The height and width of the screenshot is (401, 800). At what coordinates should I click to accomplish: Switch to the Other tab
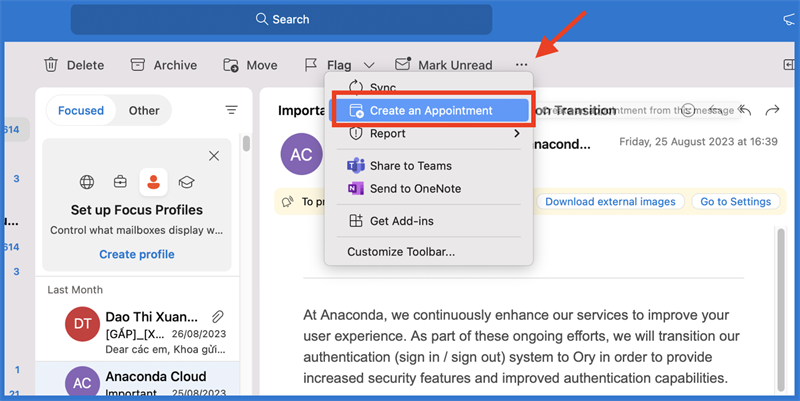pyautogui.click(x=144, y=110)
